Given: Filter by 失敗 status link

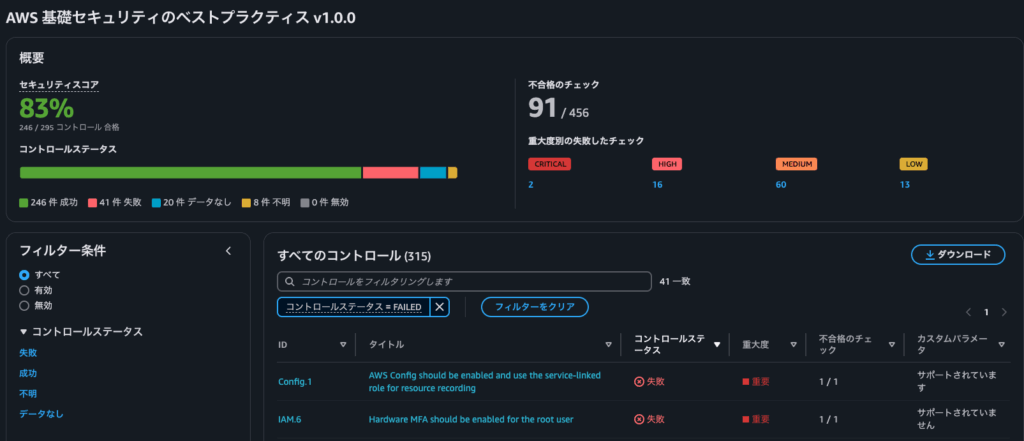Looking at the screenshot, I should pyautogui.click(x=28, y=353).
